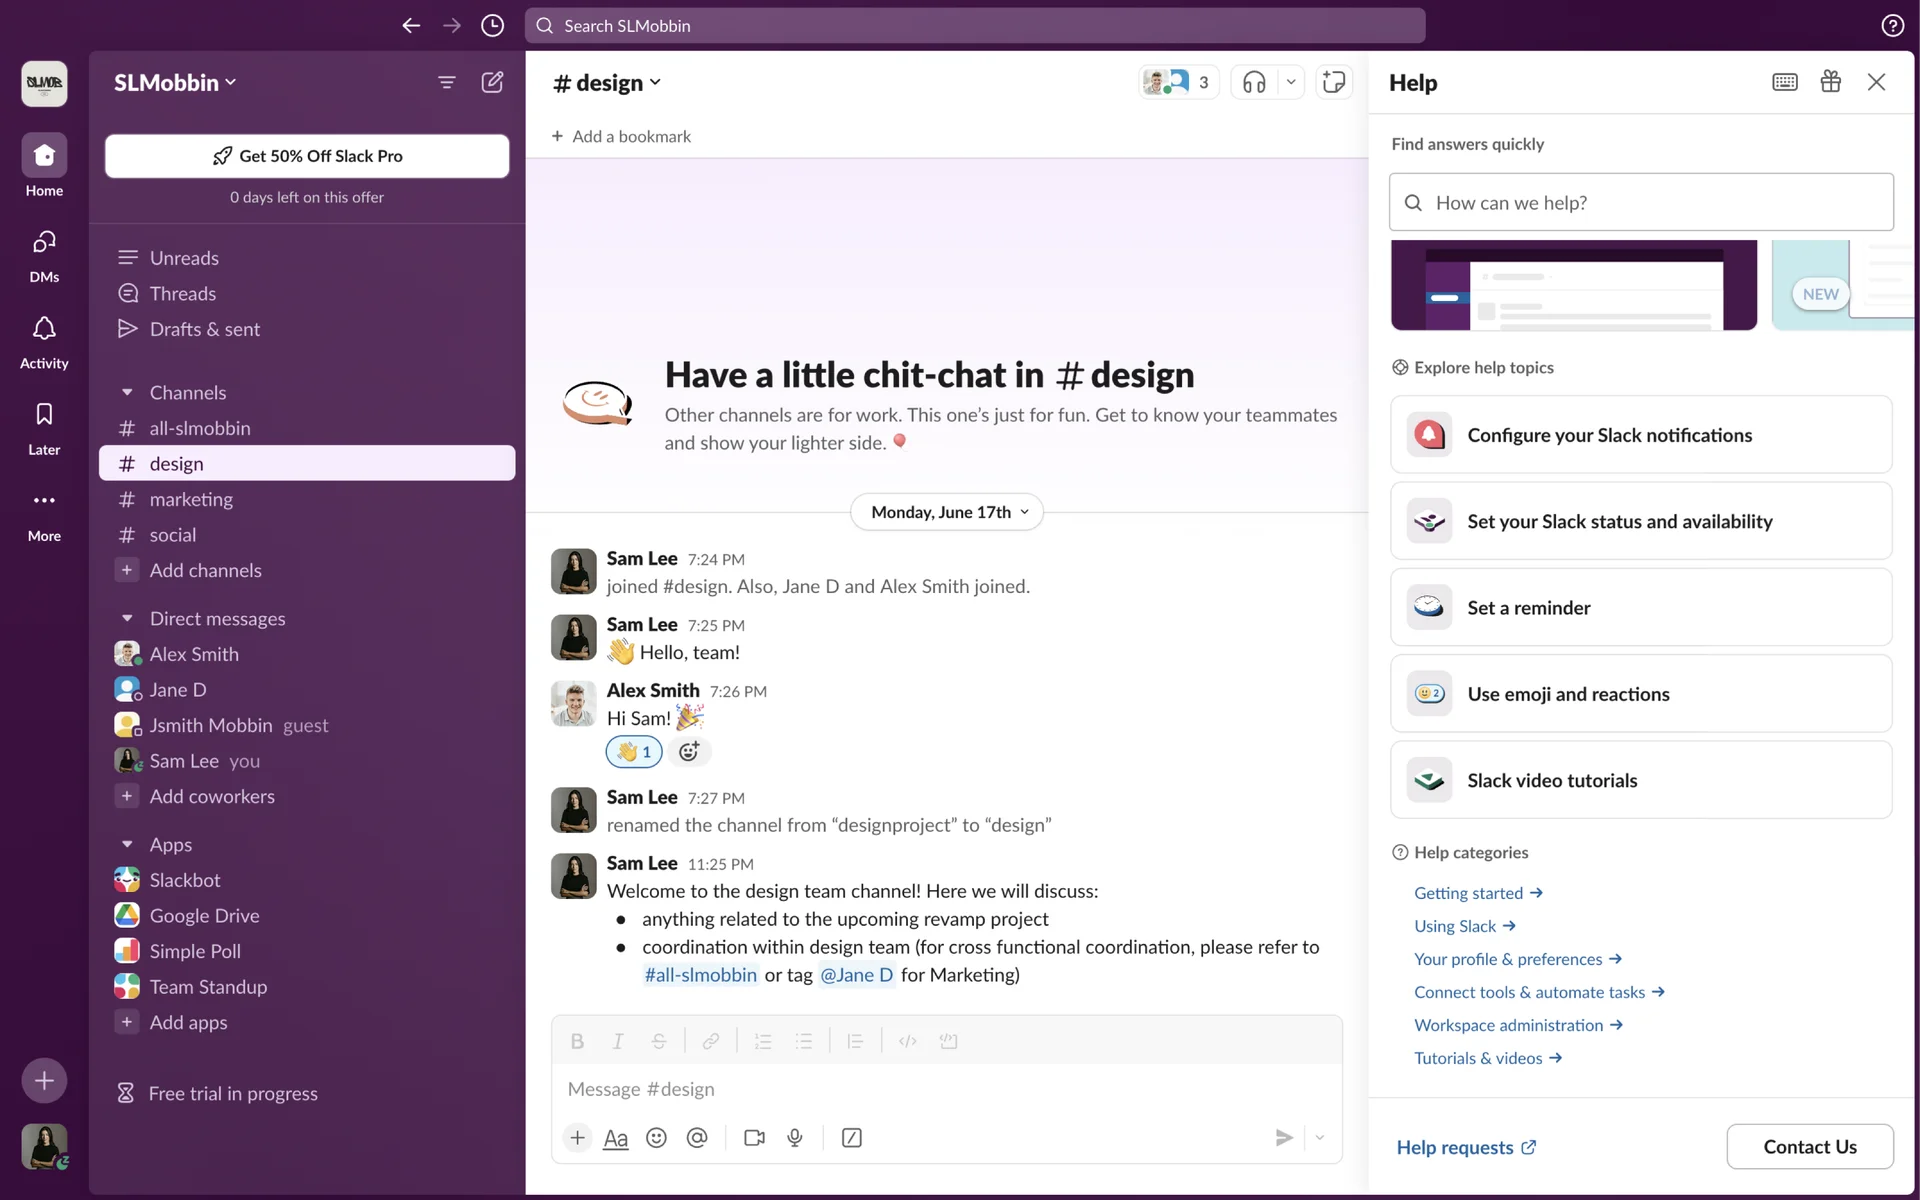
Task: Open the SLMobbin workspace dropdown menu
Action: (175, 83)
